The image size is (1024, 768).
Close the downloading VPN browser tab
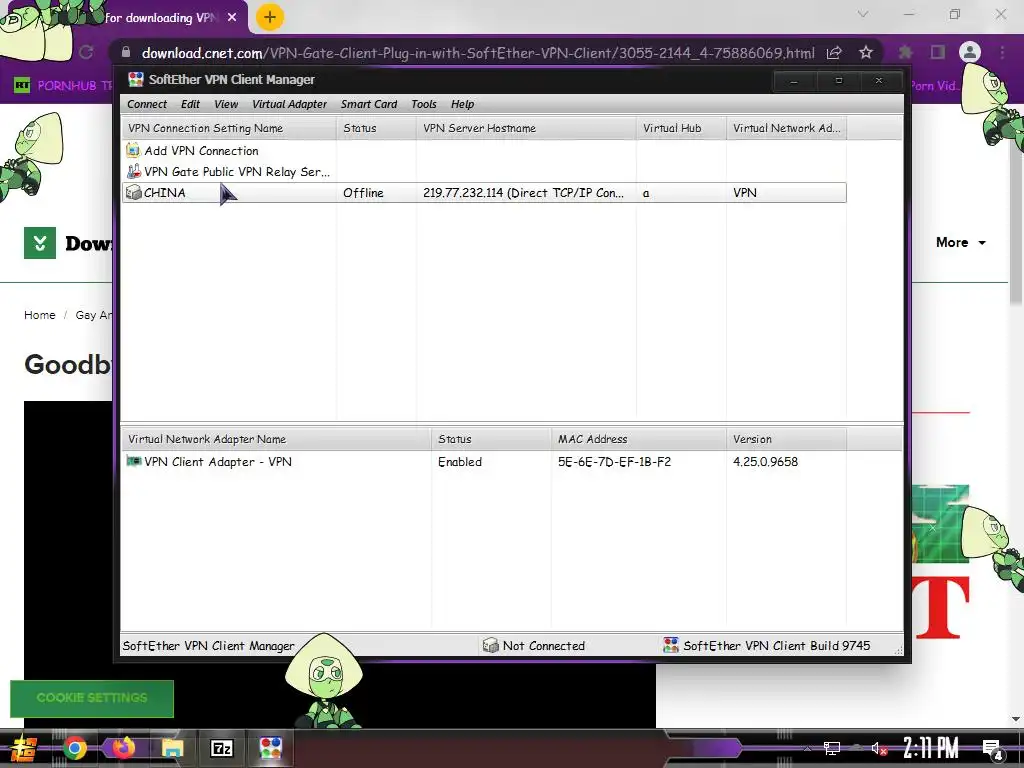(232, 18)
